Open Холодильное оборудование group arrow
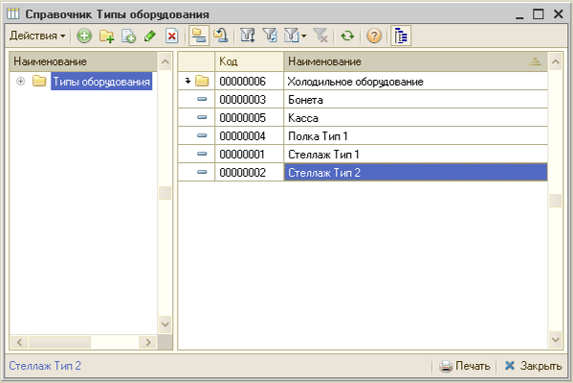The height and width of the screenshot is (383, 573). (x=188, y=81)
